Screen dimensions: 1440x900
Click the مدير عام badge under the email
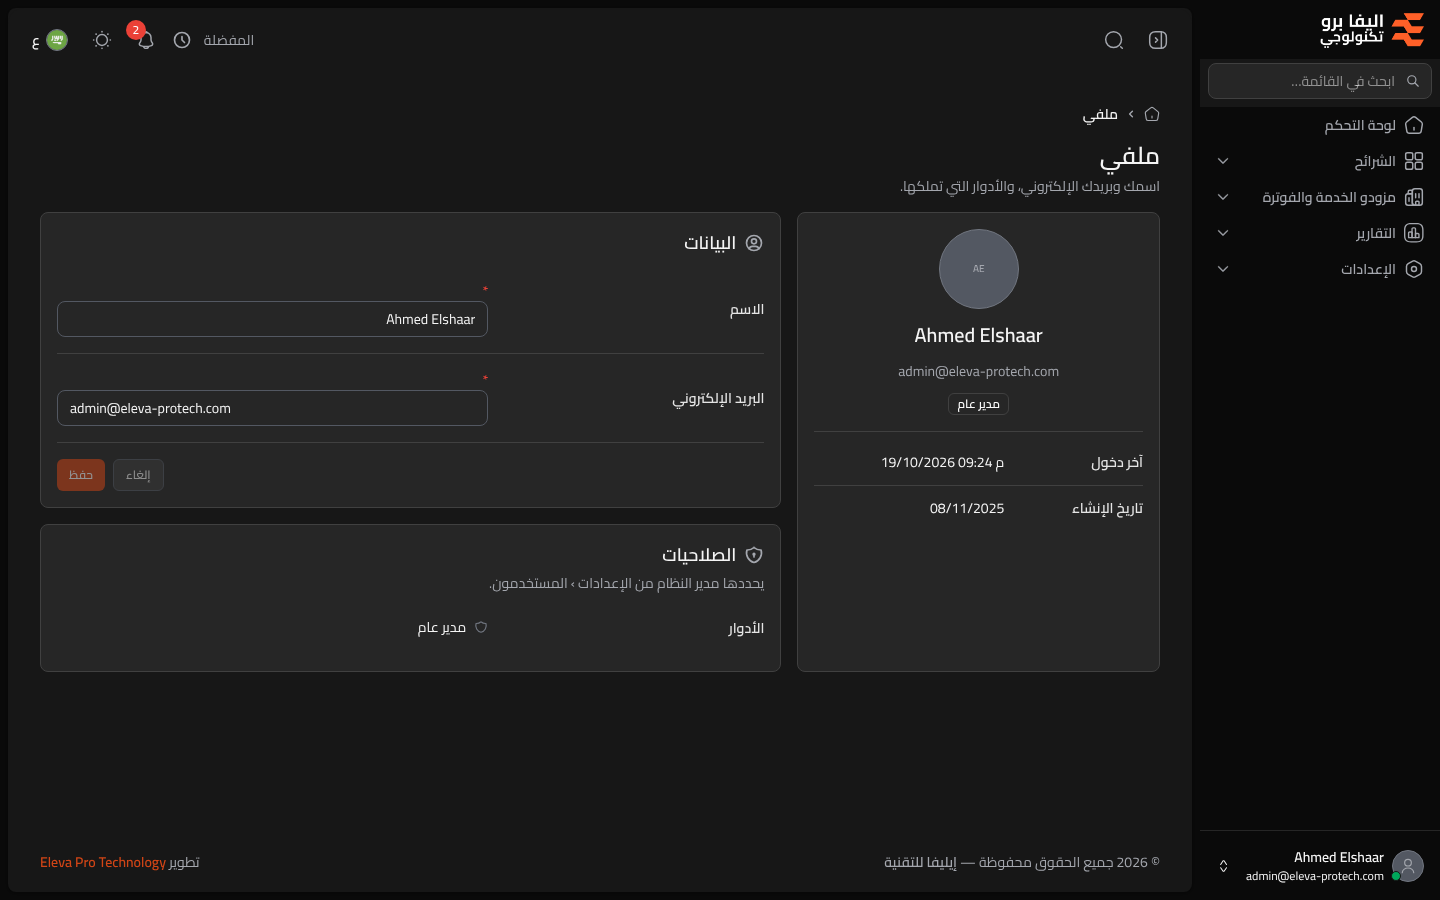click(979, 404)
